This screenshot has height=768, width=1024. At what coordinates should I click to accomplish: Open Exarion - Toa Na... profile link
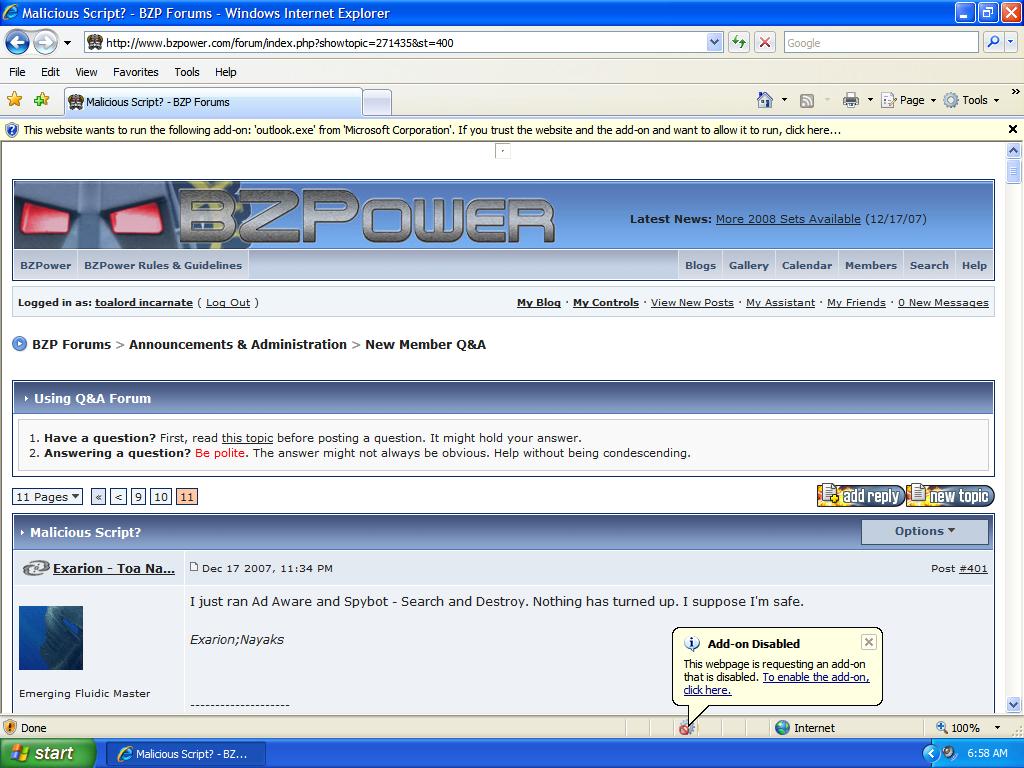pyautogui.click(x=114, y=568)
